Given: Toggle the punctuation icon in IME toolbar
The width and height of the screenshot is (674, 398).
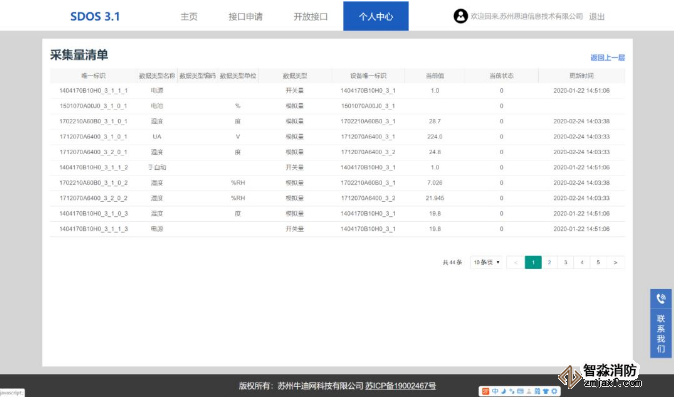Looking at the screenshot, I should click(x=512, y=391).
